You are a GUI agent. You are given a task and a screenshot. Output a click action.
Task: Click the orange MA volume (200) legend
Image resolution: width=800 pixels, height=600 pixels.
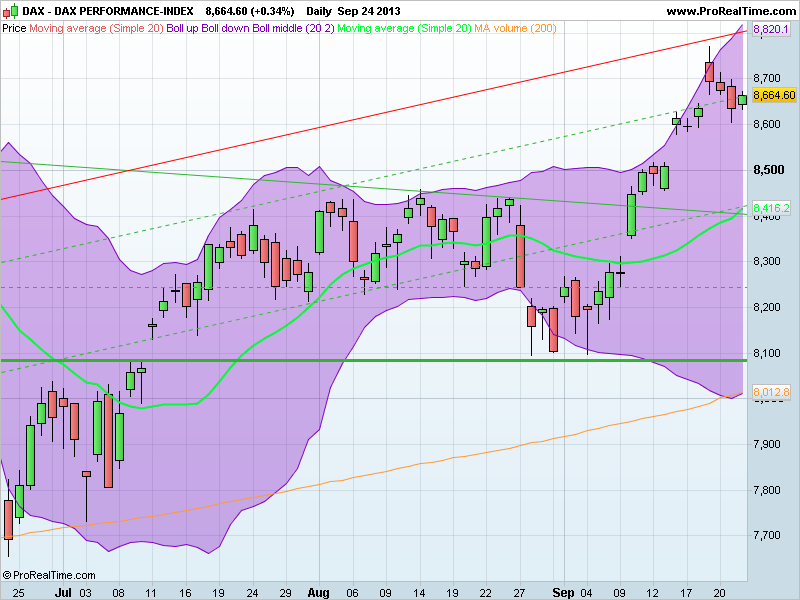515,28
